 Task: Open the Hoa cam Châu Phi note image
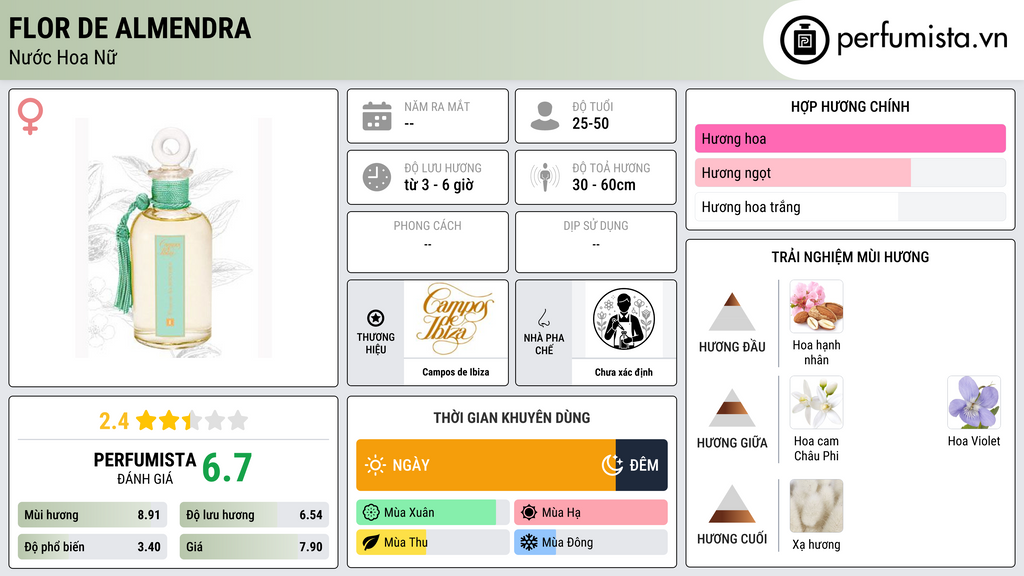point(816,402)
